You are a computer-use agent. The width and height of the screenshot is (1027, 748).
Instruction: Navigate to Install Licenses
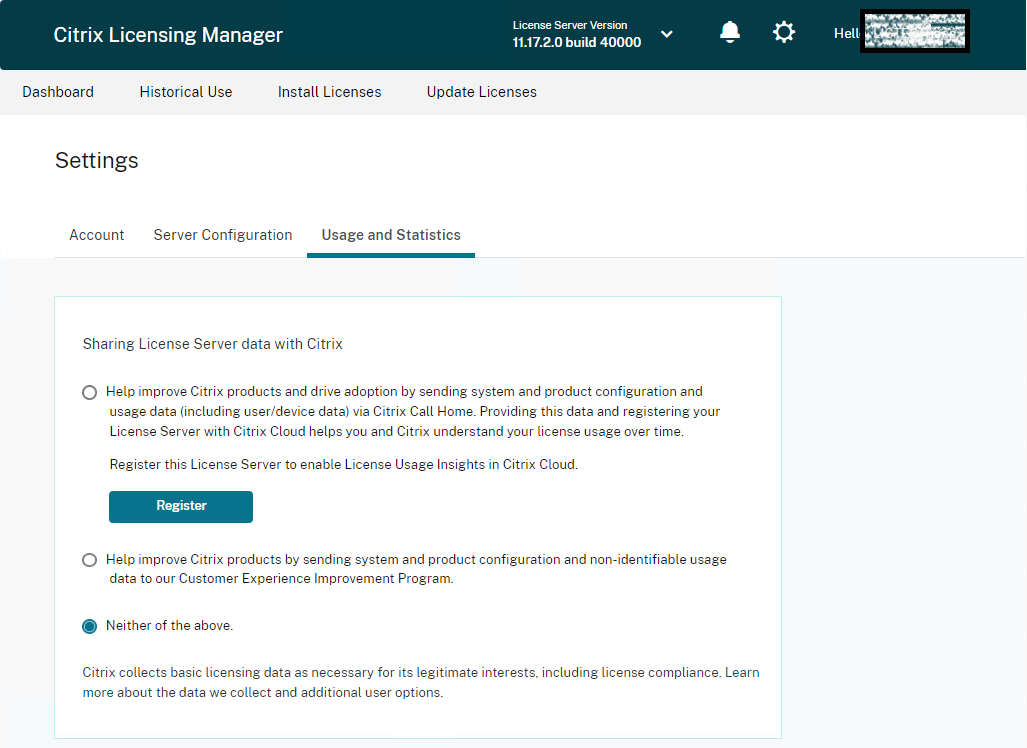click(x=329, y=92)
